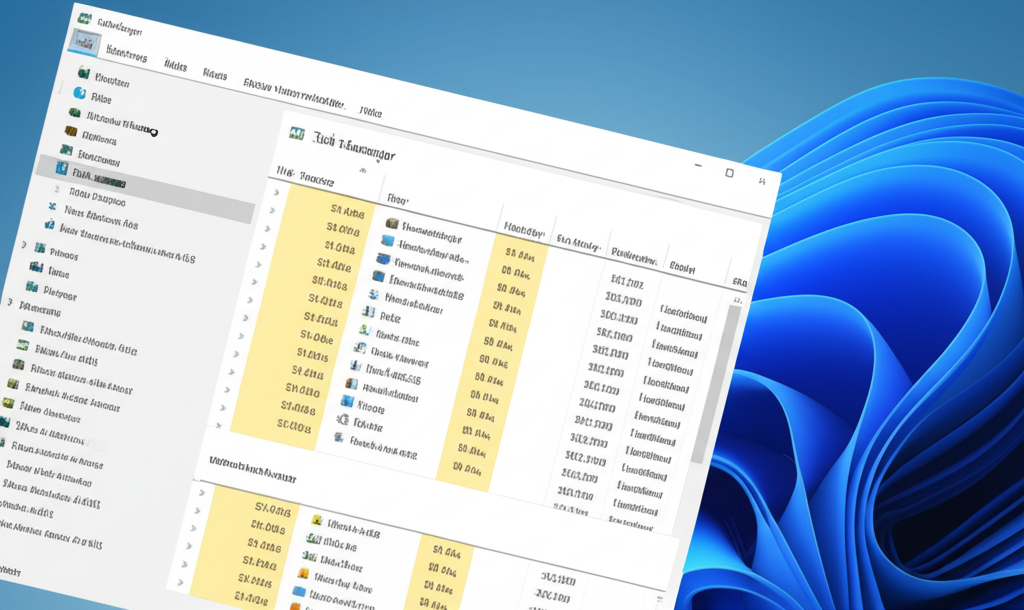Screen dimensions: 1024x610
Task: Click the app icon in the outer window title bar
Action: 86,19
